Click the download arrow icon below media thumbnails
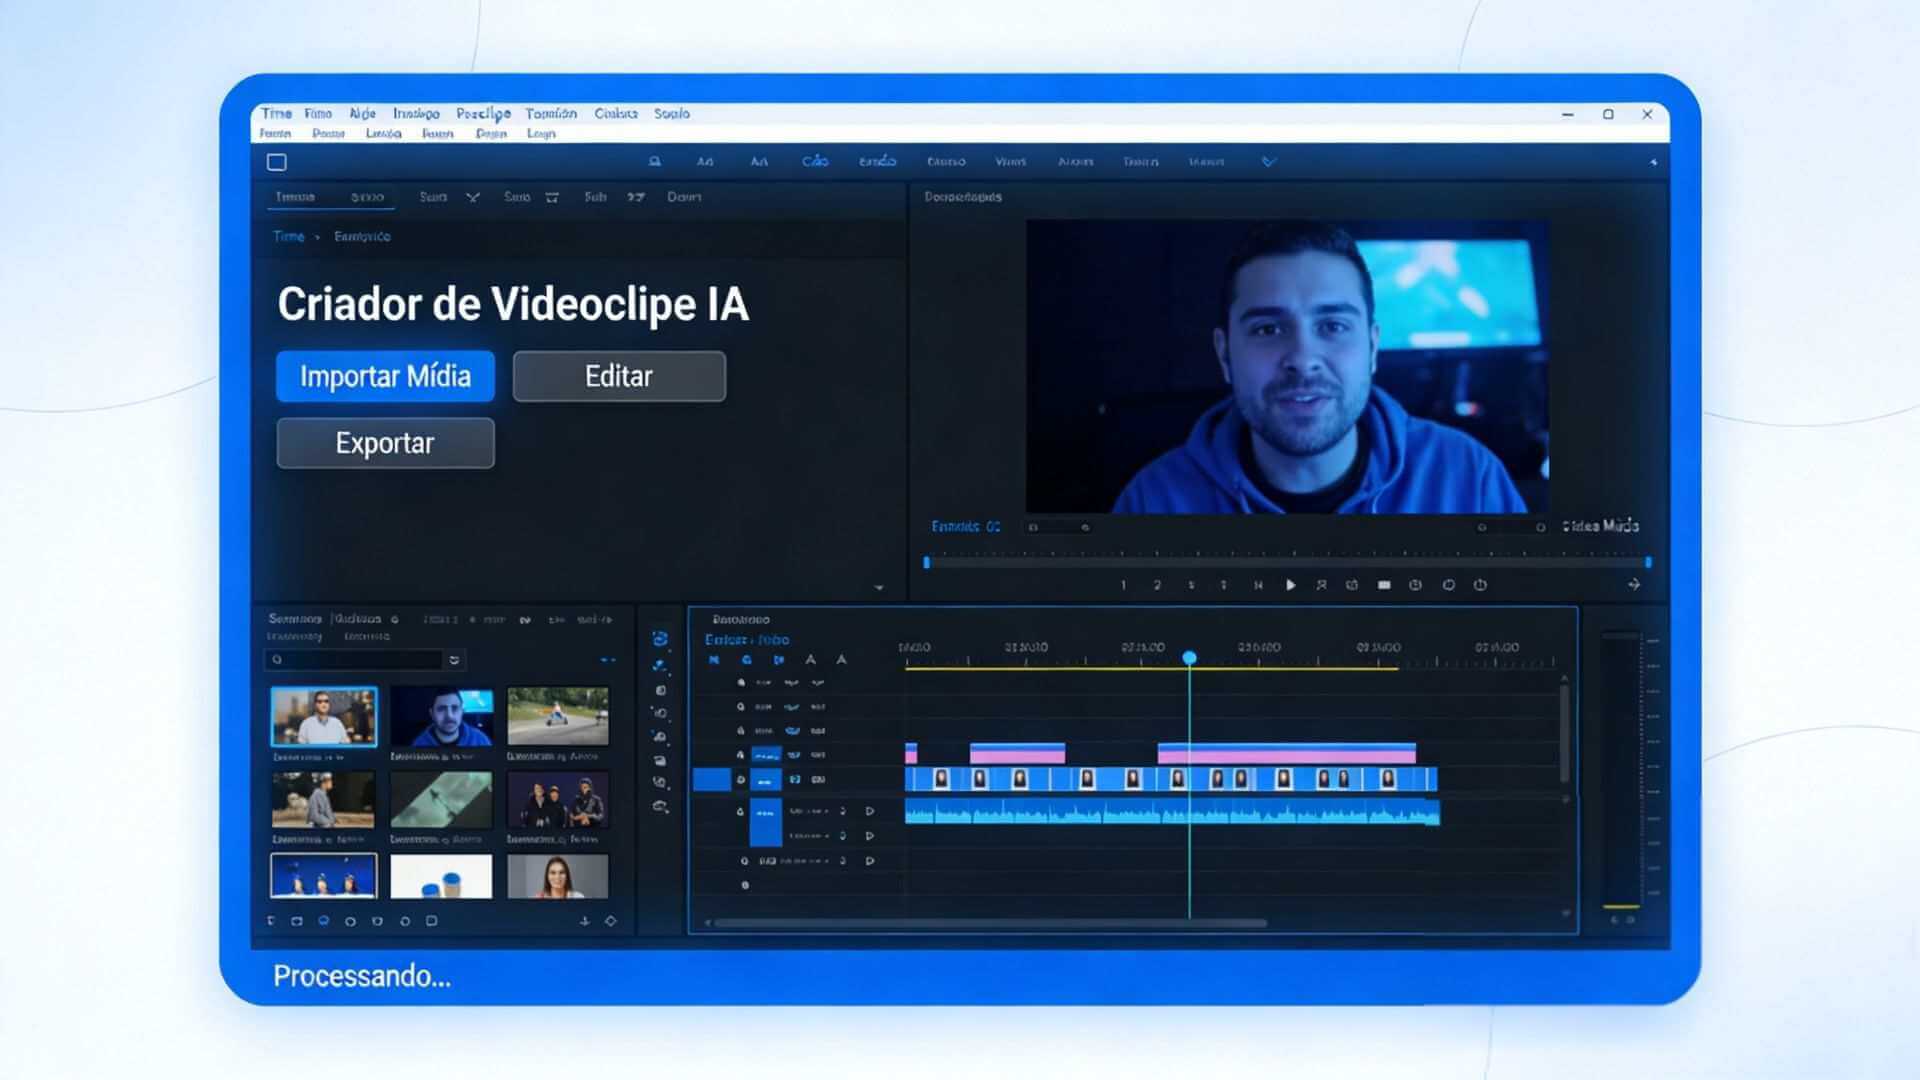 tap(585, 921)
